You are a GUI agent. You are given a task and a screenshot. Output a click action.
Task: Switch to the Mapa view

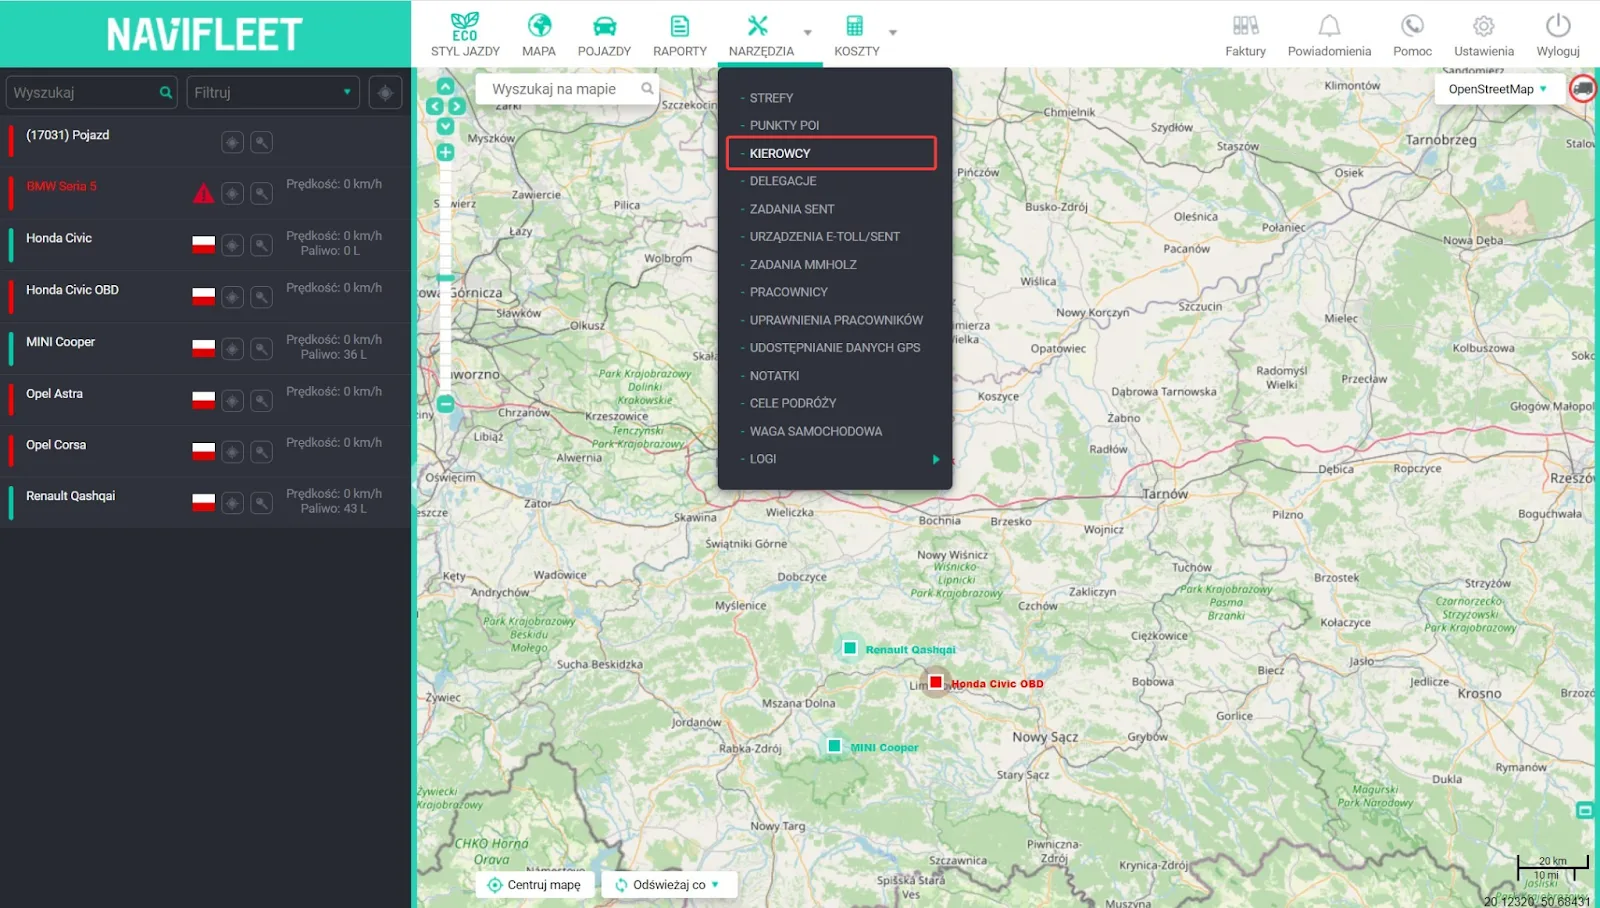pyautogui.click(x=539, y=35)
